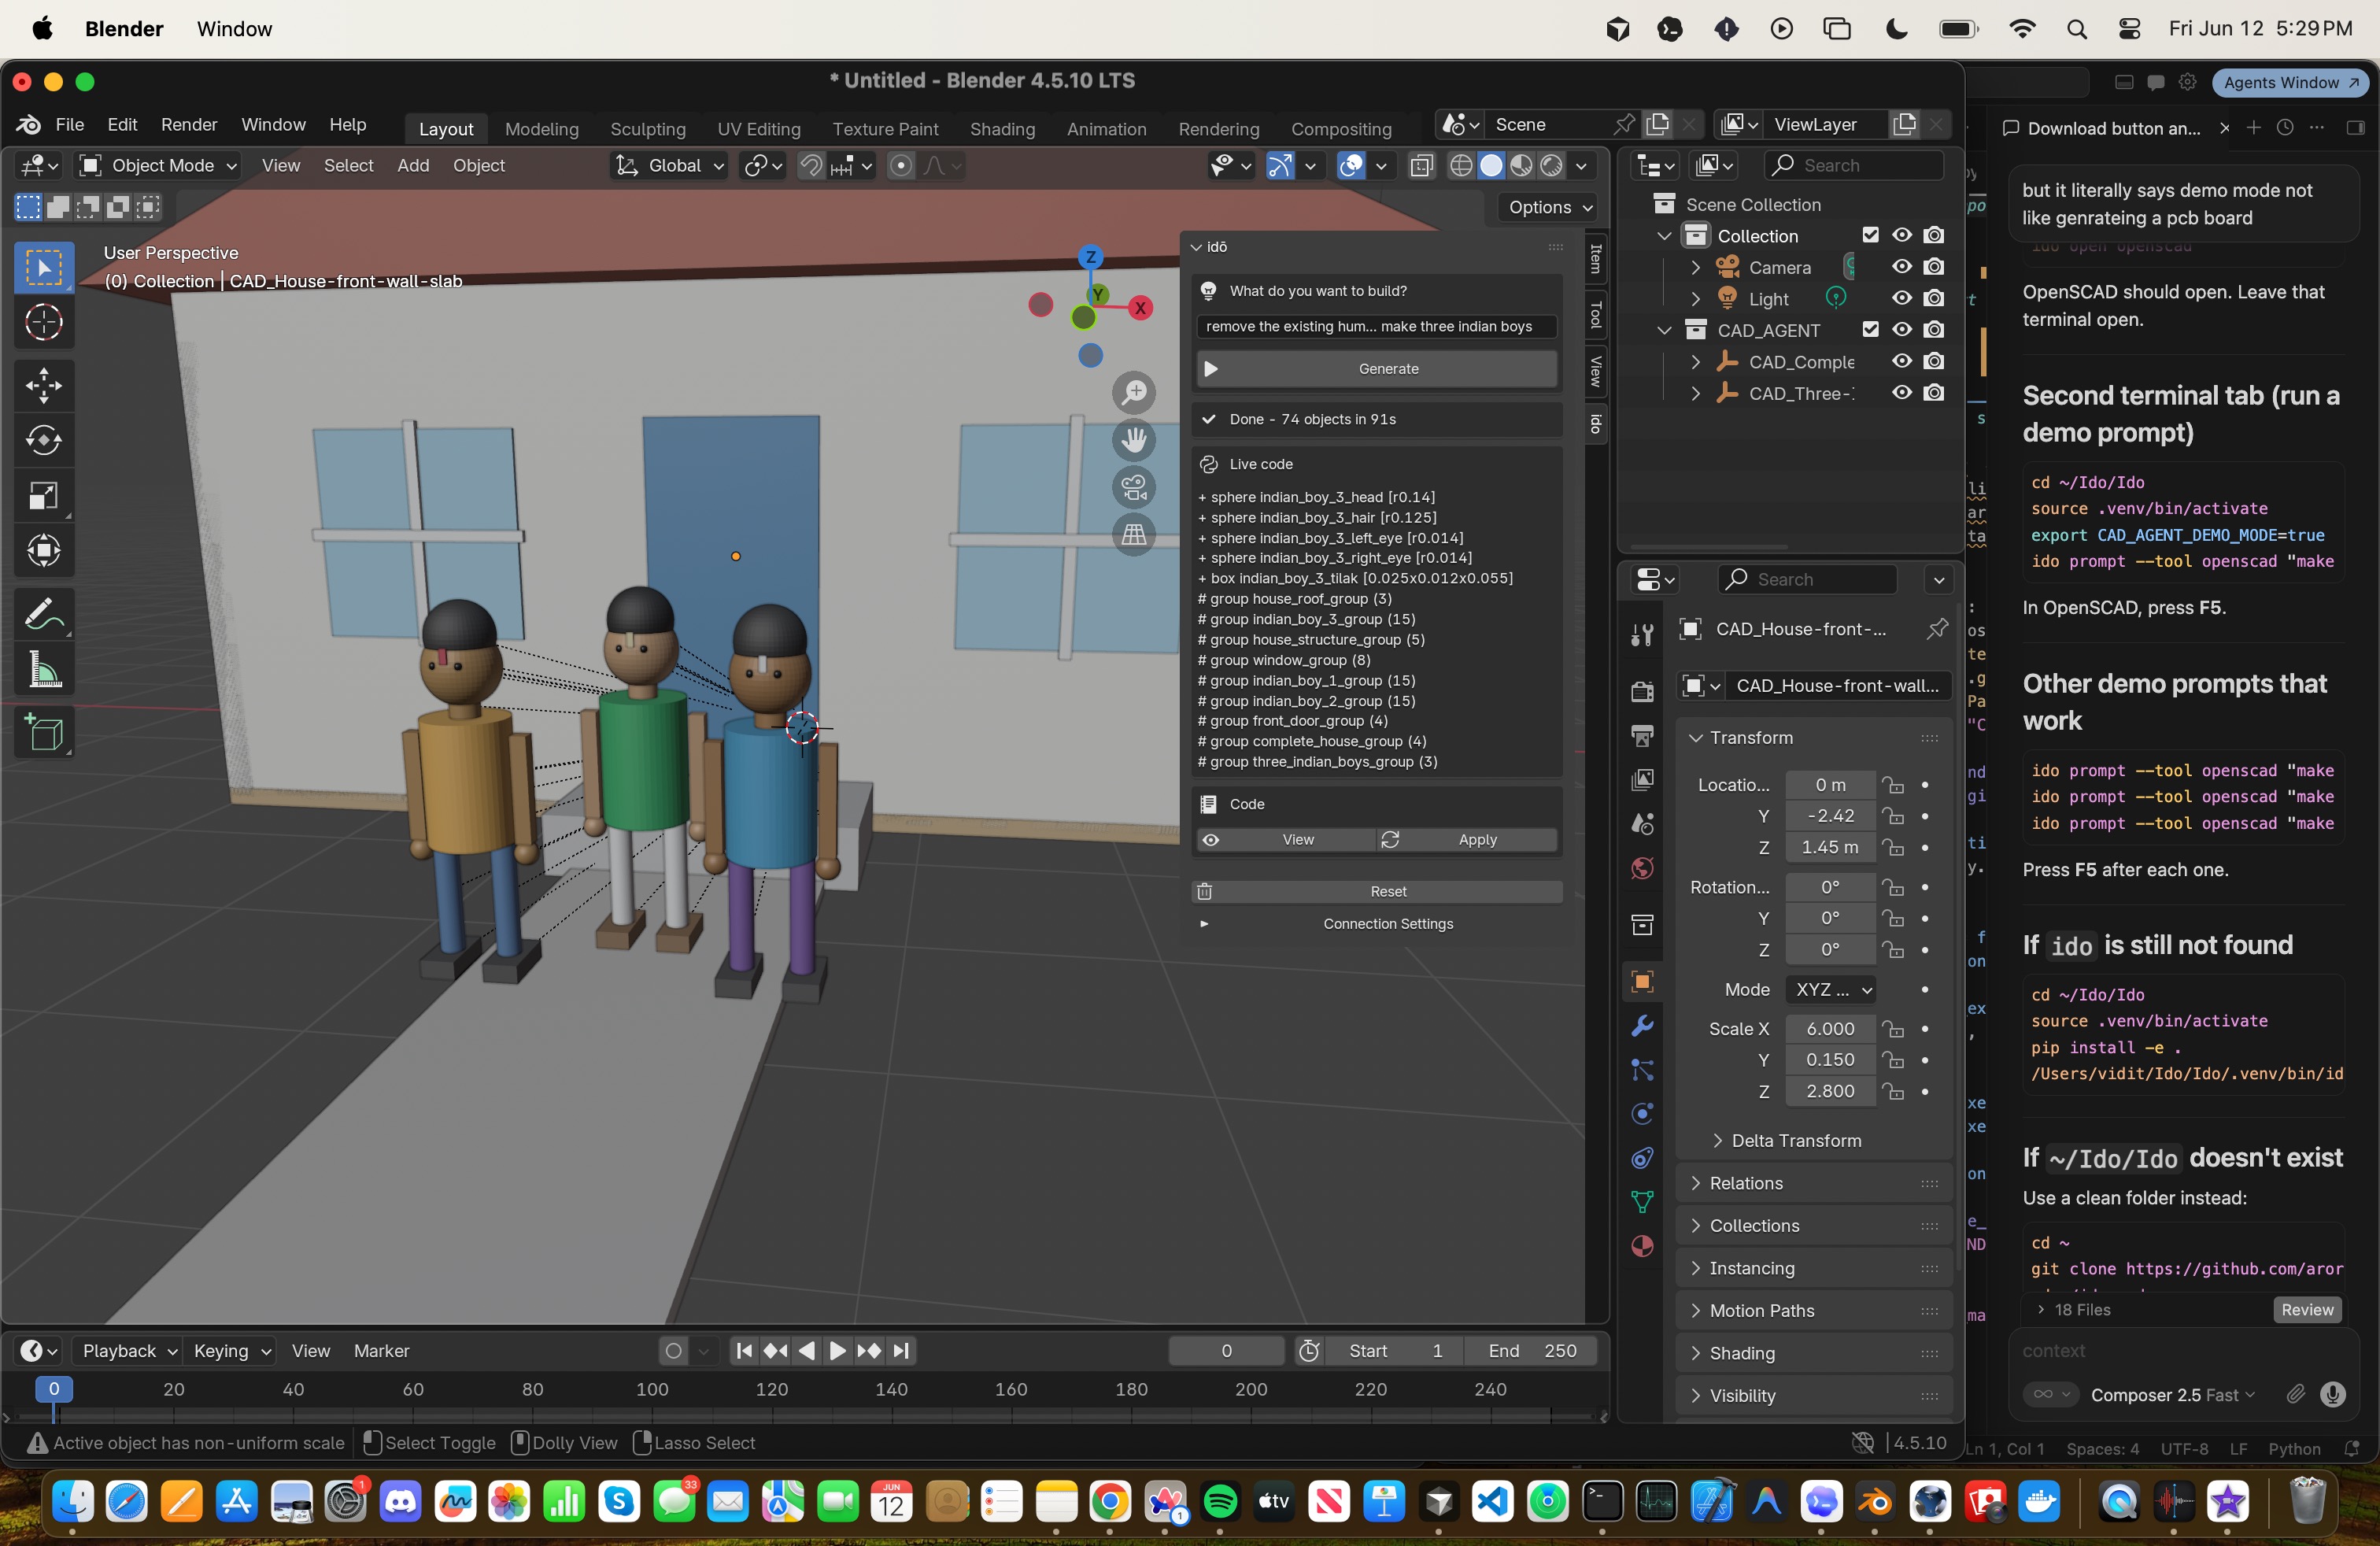This screenshot has height=1546, width=2380.
Task: Toggle Location Z lock
Action: click(x=1892, y=847)
